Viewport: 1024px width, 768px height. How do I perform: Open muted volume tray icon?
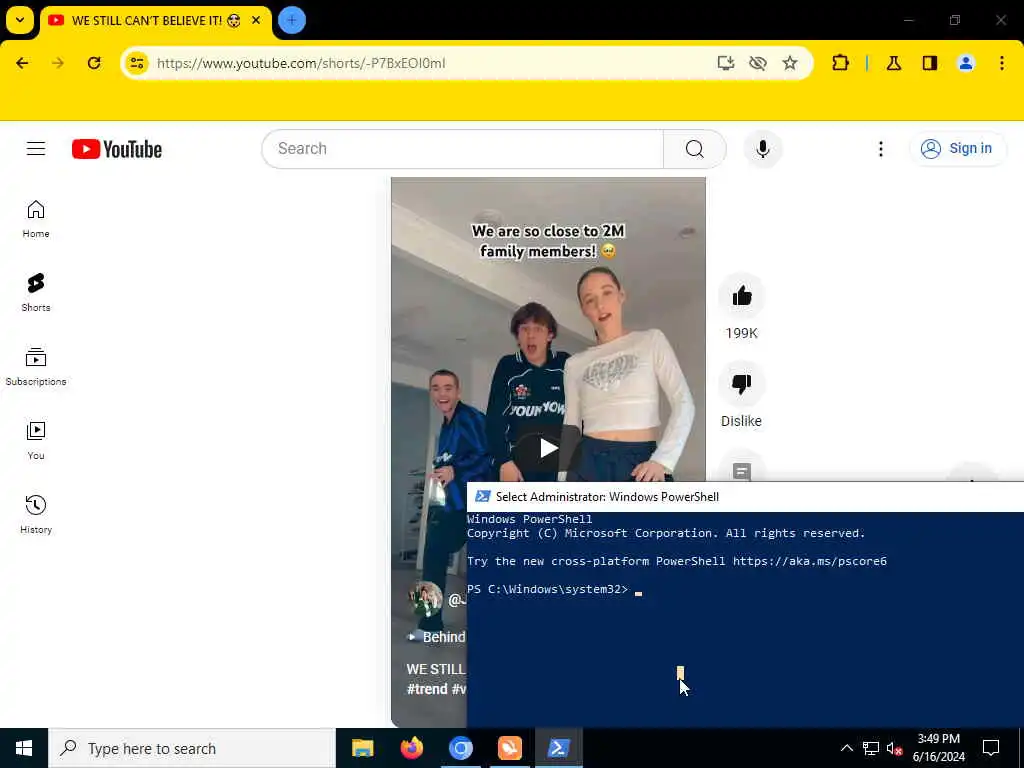click(x=895, y=748)
